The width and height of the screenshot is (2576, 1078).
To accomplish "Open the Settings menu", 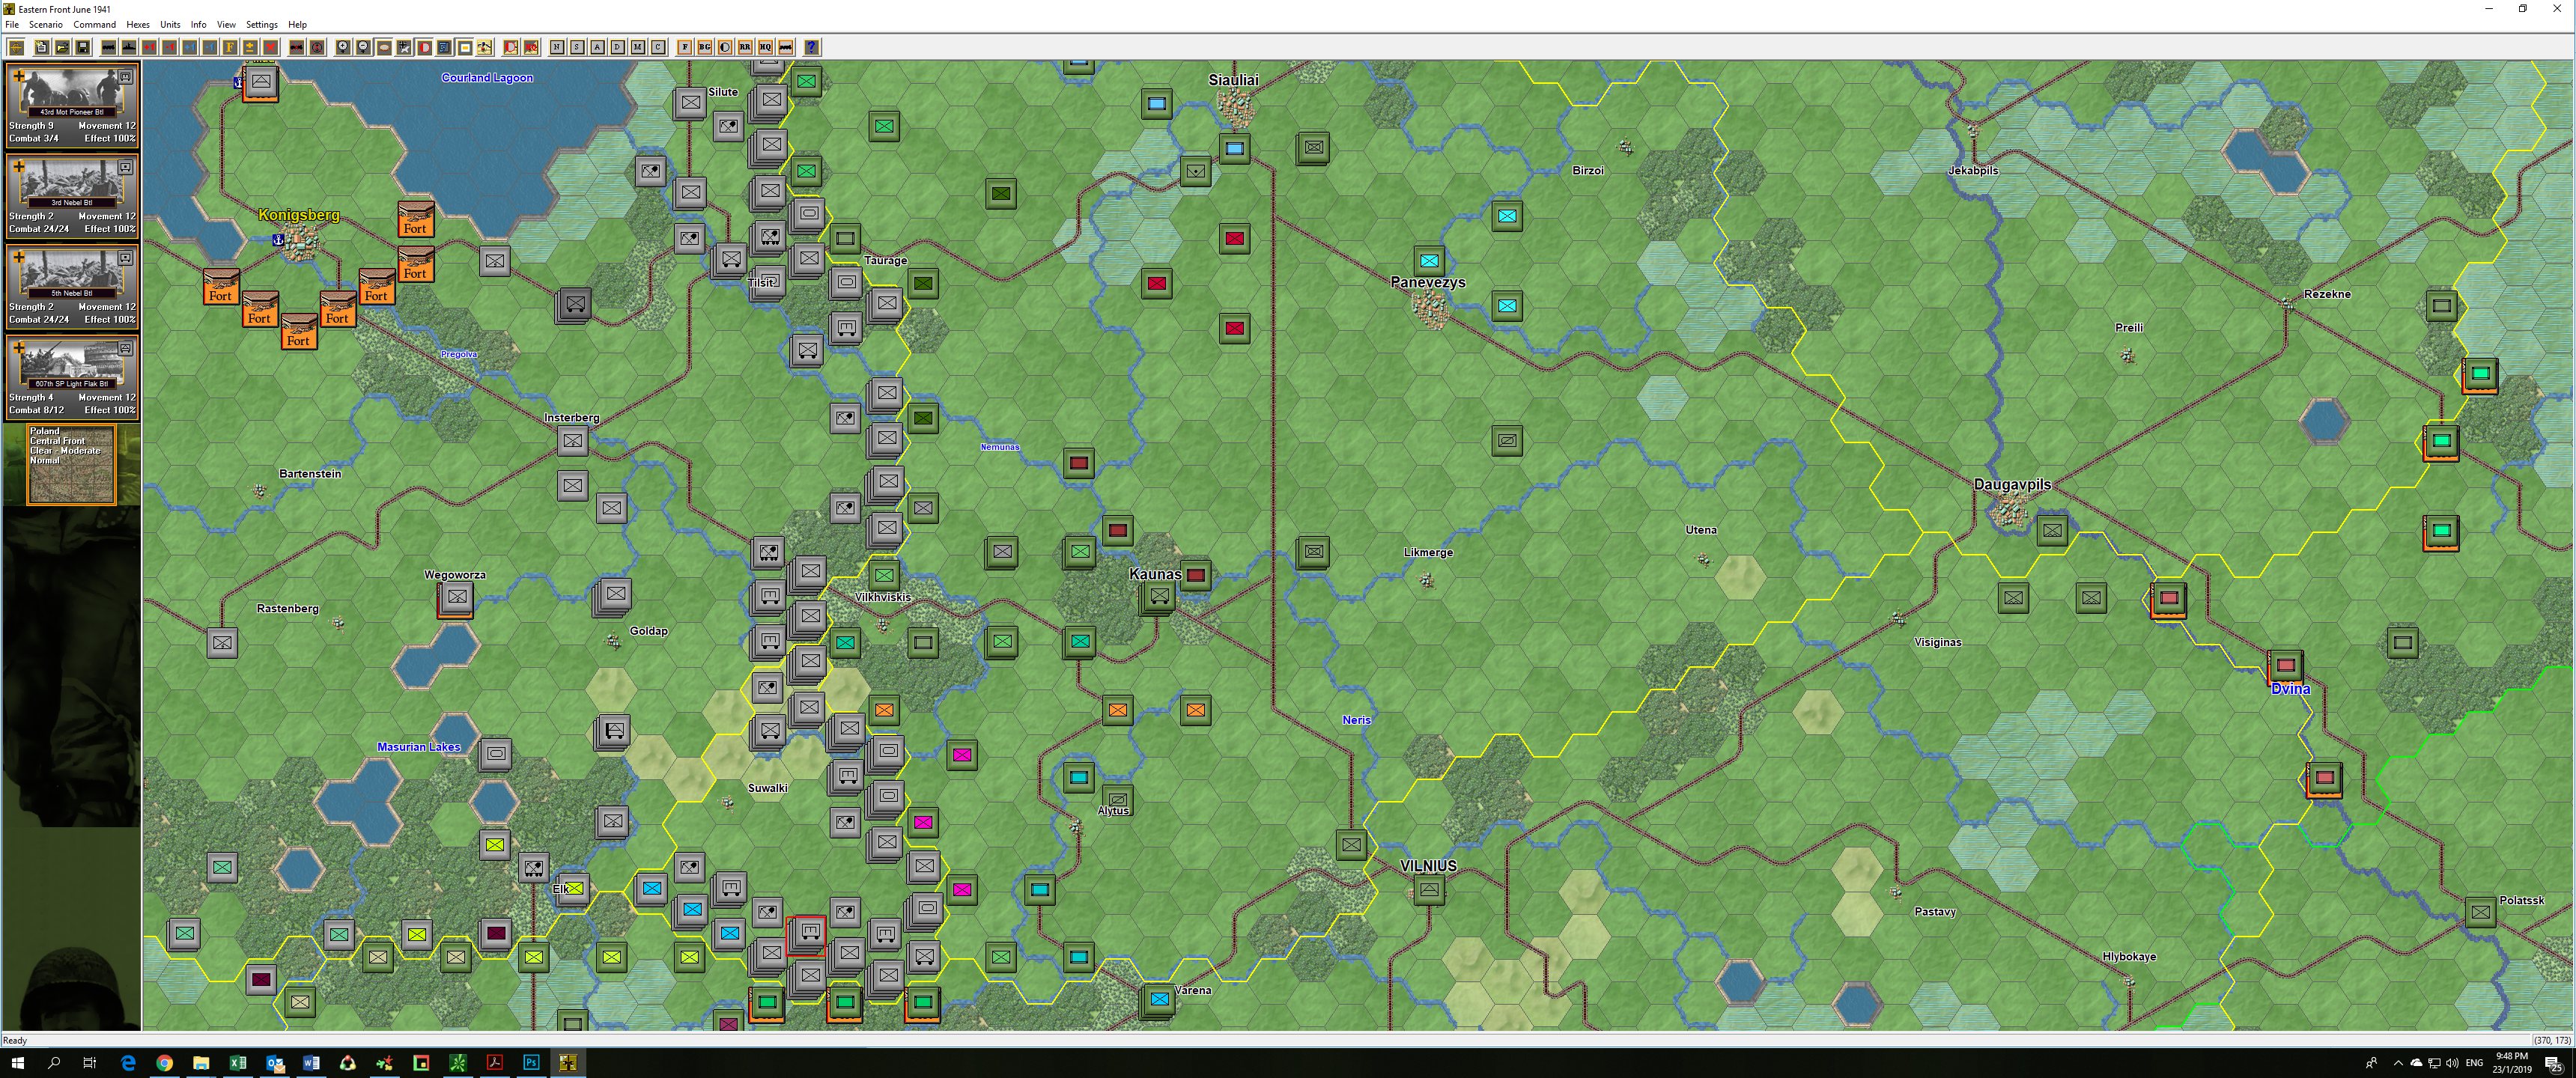I will [262, 24].
